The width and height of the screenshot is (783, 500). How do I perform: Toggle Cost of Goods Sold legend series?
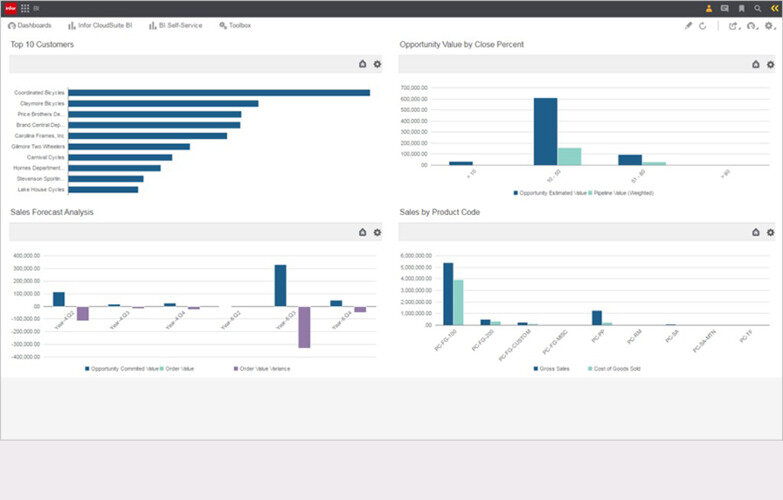click(614, 369)
